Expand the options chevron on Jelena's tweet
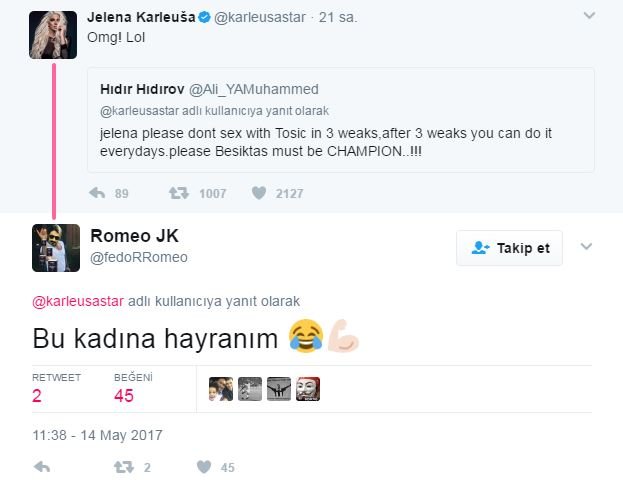Screen dimensions: 623x497 pyautogui.click(x=589, y=16)
